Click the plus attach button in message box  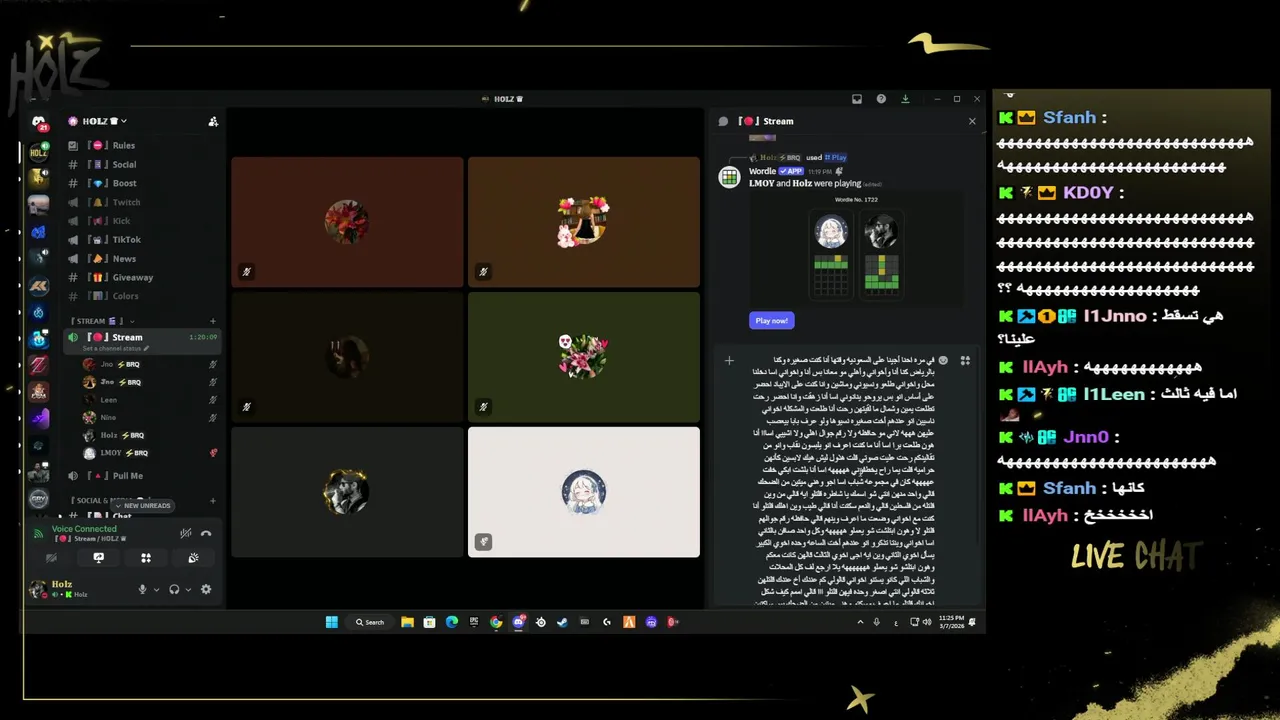pos(729,360)
